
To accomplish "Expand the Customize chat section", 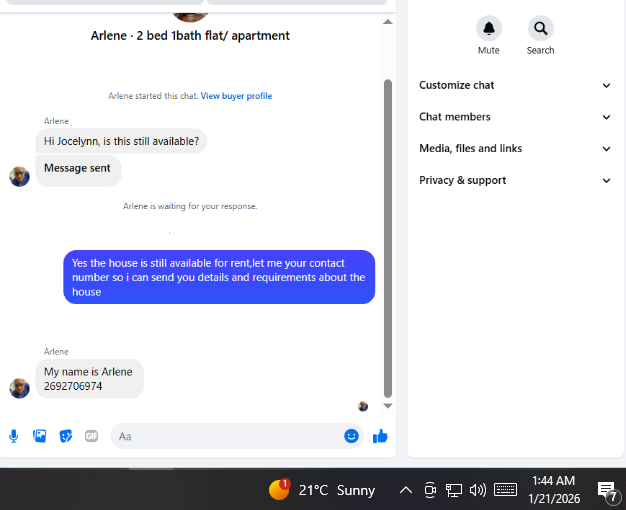I will (x=515, y=85).
